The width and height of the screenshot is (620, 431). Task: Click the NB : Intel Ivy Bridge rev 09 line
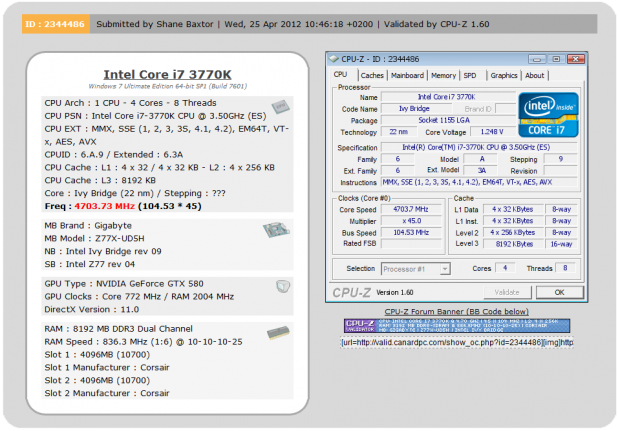pyautogui.click(x=103, y=251)
